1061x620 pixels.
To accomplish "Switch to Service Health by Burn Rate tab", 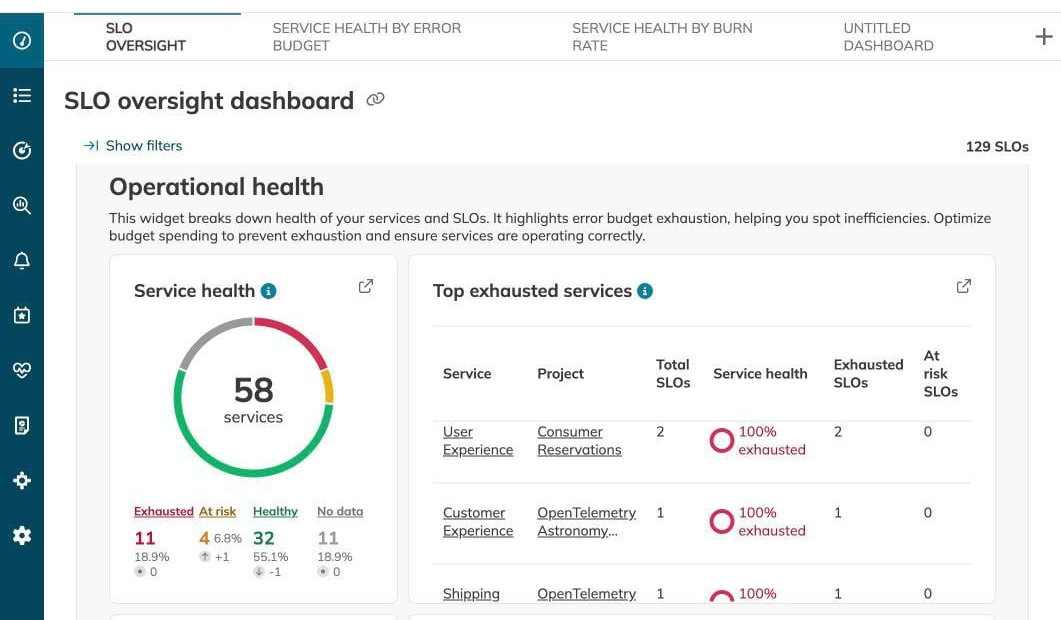I will (x=662, y=37).
